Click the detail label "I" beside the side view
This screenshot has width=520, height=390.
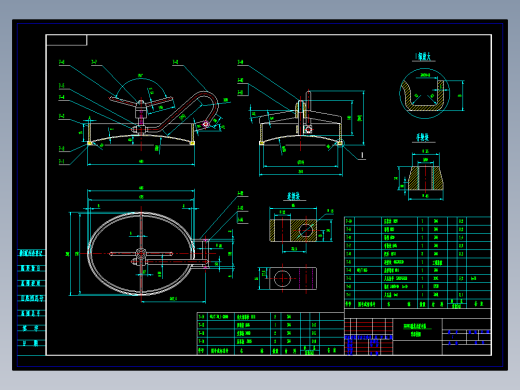[362, 155]
